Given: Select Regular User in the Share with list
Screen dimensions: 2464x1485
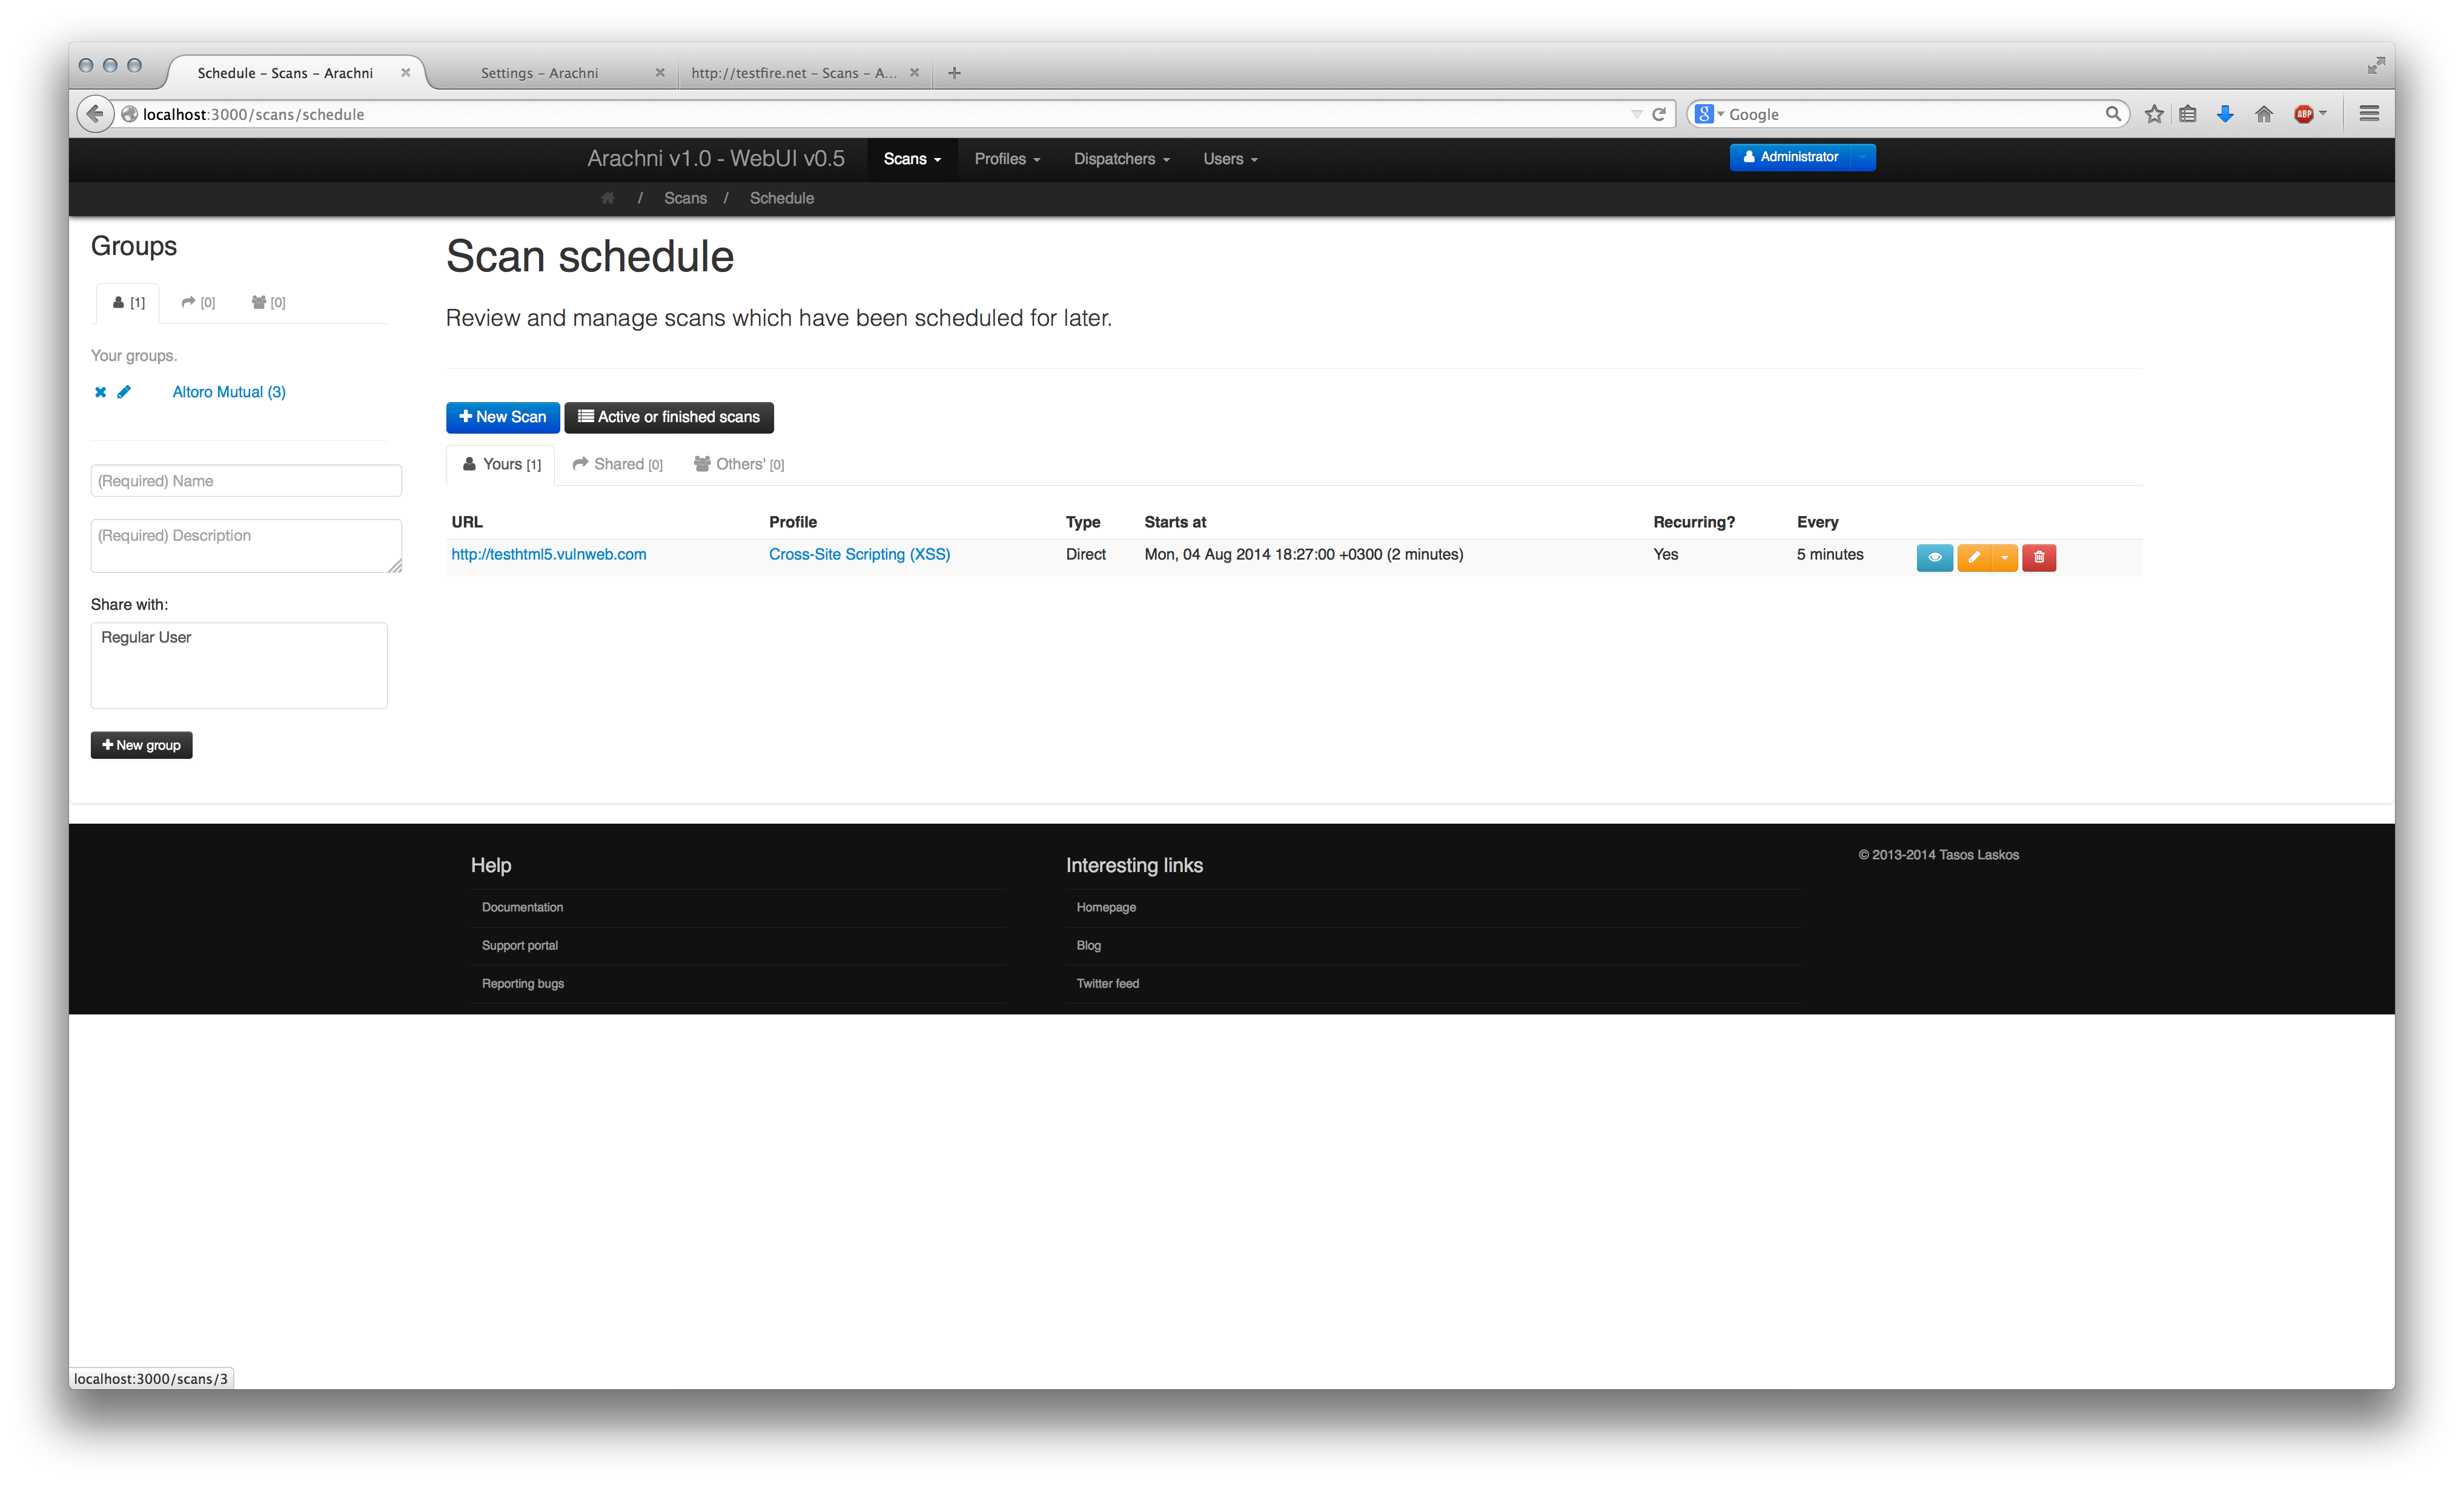Looking at the screenshot, I should pyautogui.click(x=146, y=637).
